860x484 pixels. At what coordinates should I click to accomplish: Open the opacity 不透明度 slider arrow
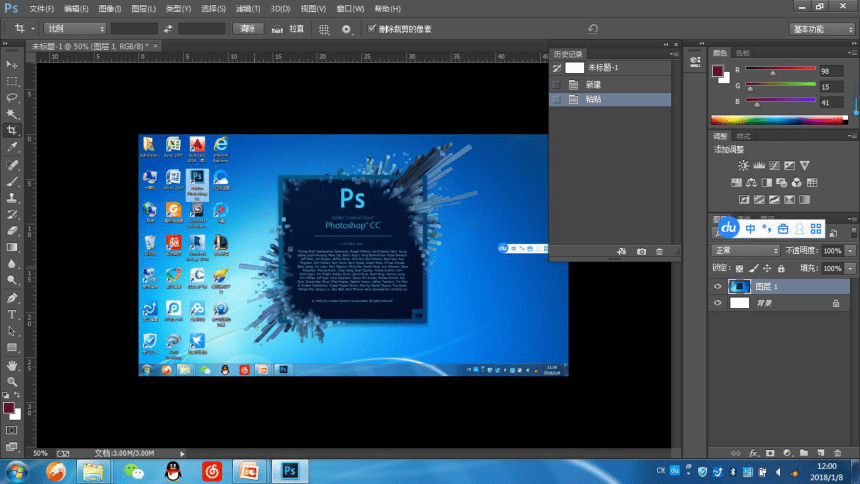(850, 251)
